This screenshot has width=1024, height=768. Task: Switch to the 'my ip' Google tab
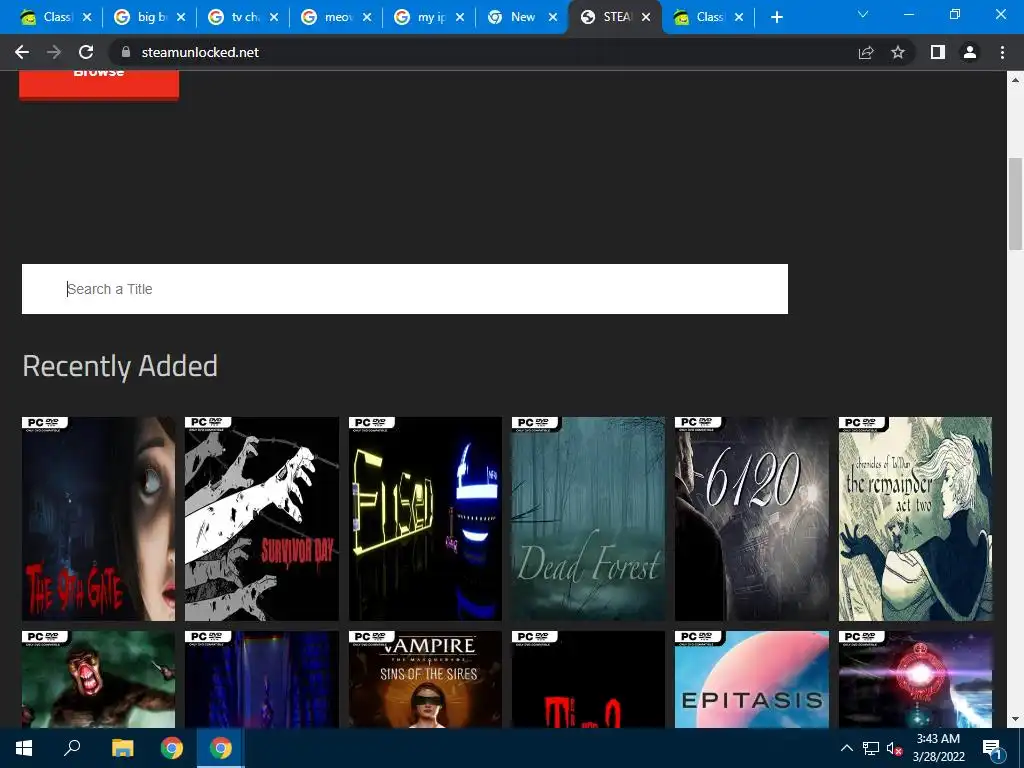[x=430, y=17]
